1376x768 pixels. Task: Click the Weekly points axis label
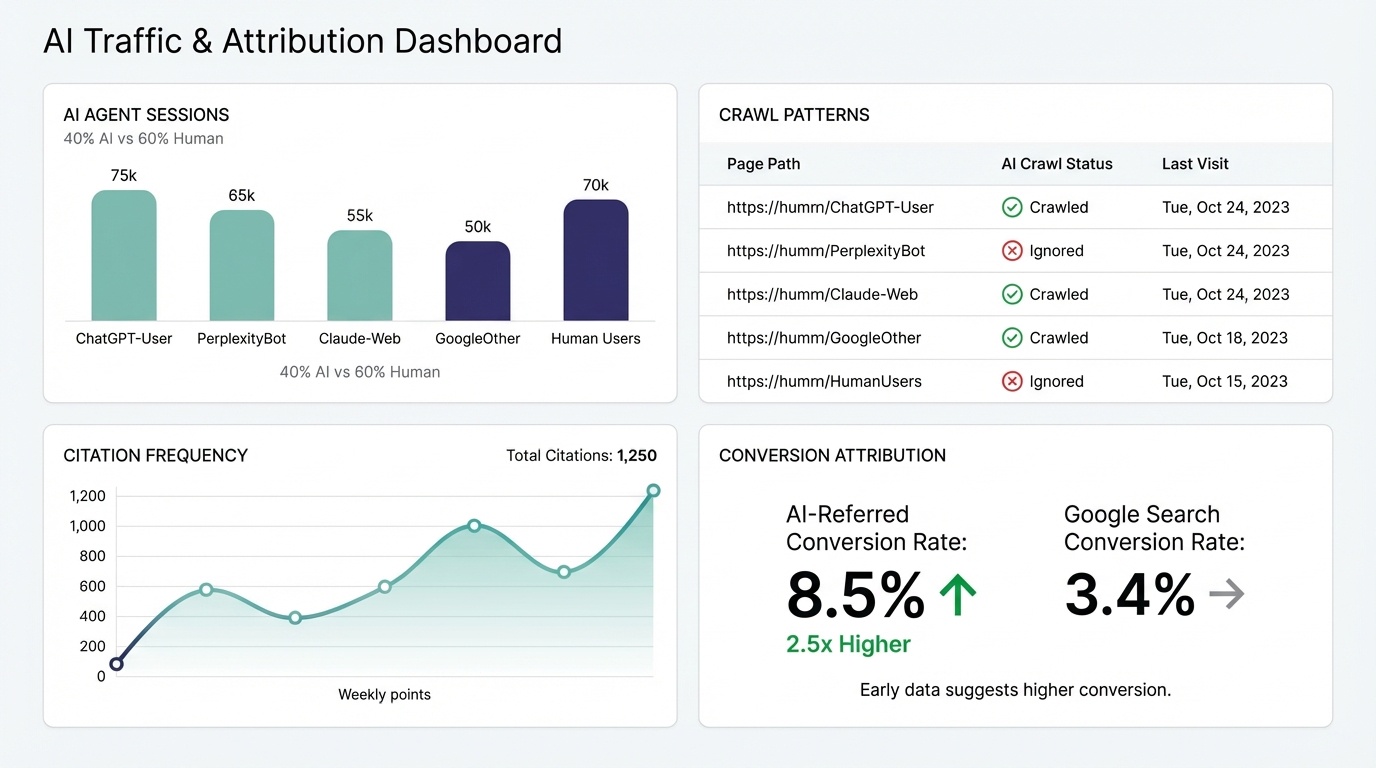[x=384, y=694]
